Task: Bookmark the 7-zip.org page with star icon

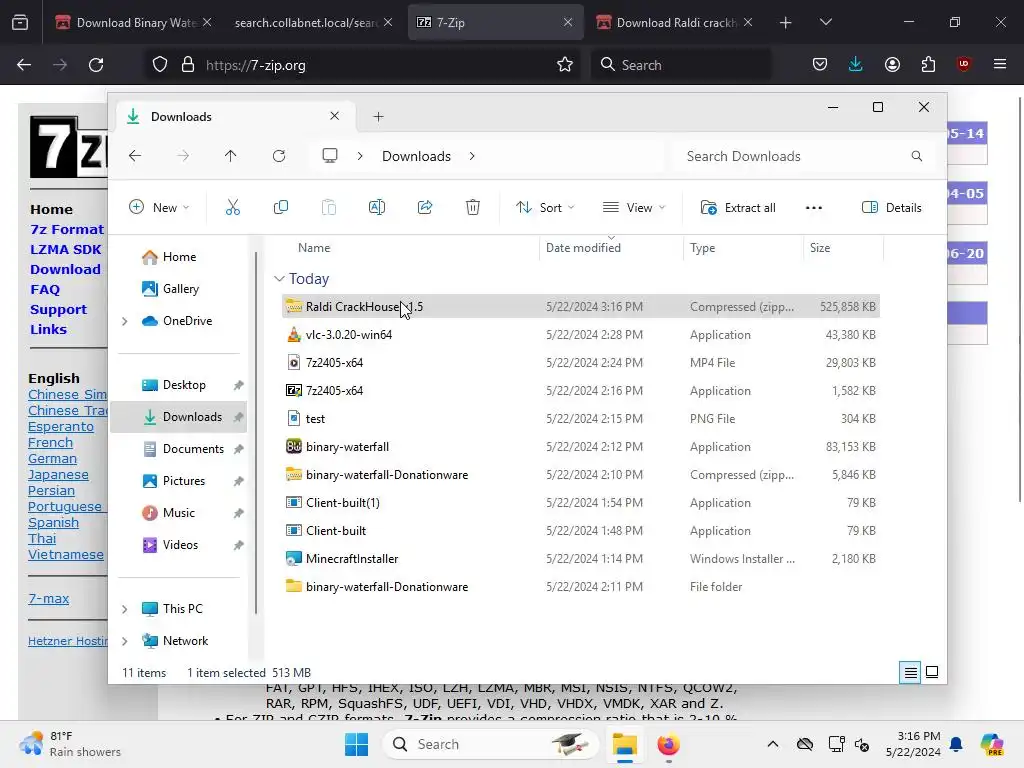Action: (x=565, y=65)
